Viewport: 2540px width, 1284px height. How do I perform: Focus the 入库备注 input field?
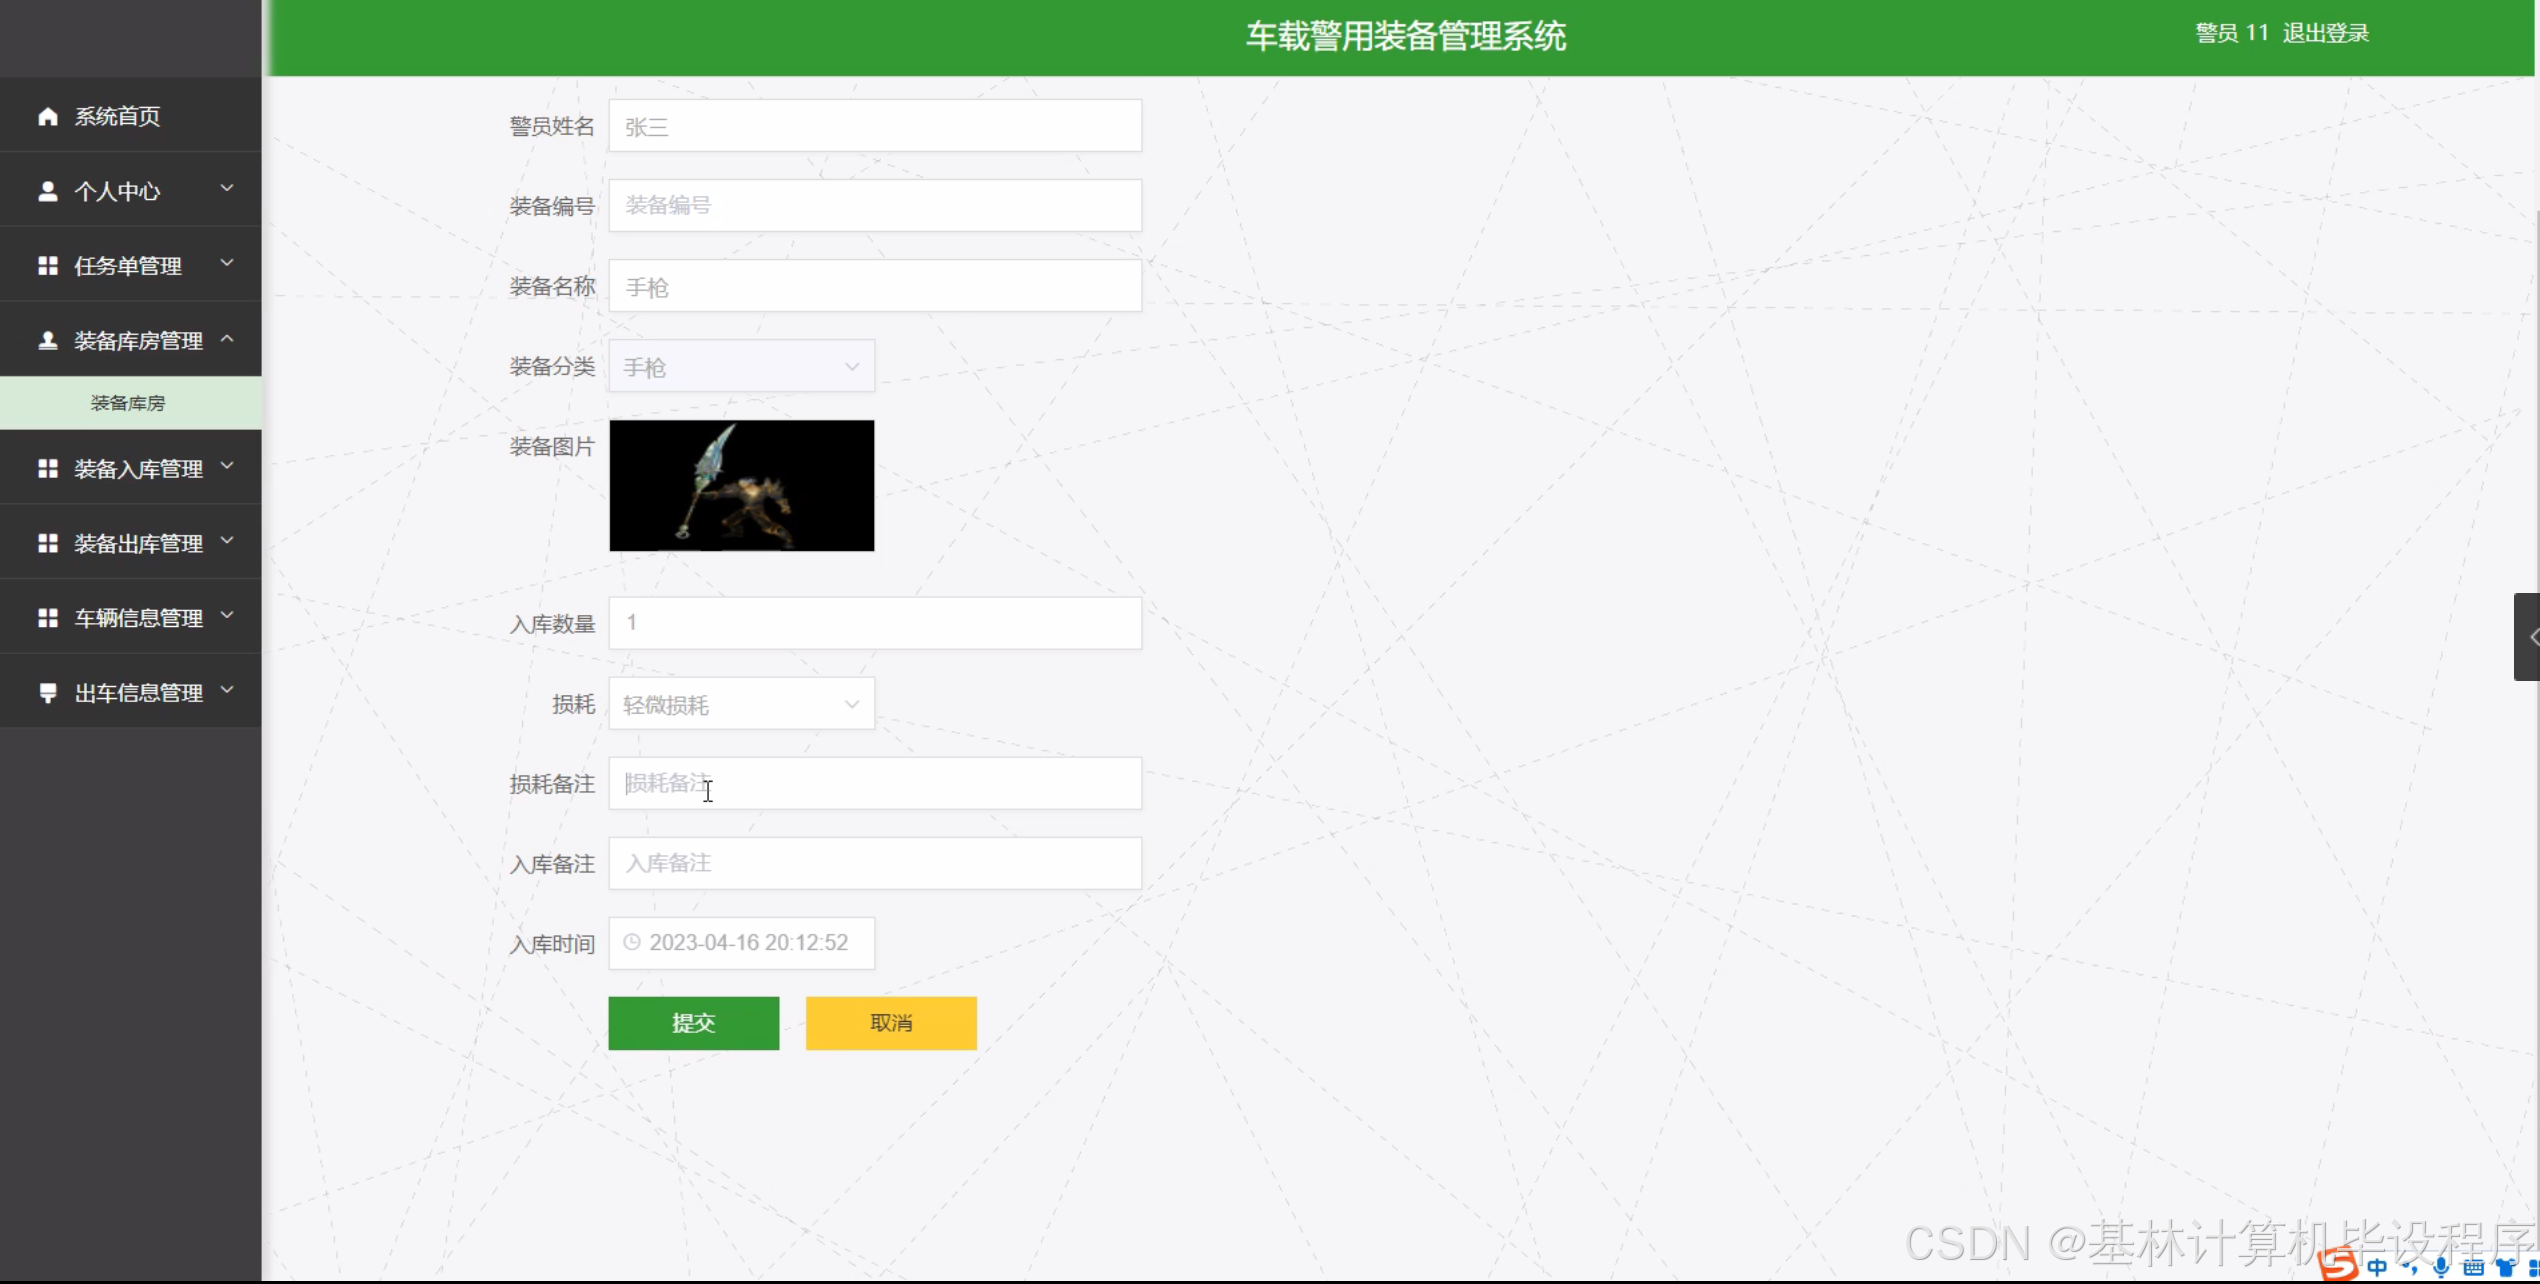875,863
